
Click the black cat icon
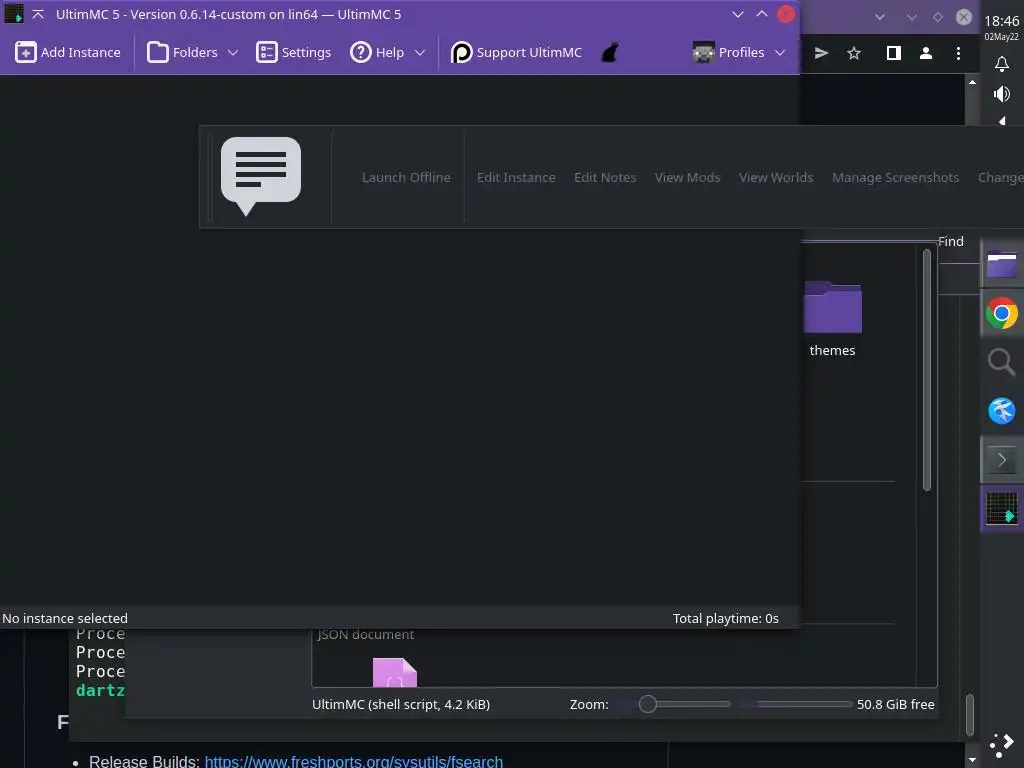[x=610, y=52]
